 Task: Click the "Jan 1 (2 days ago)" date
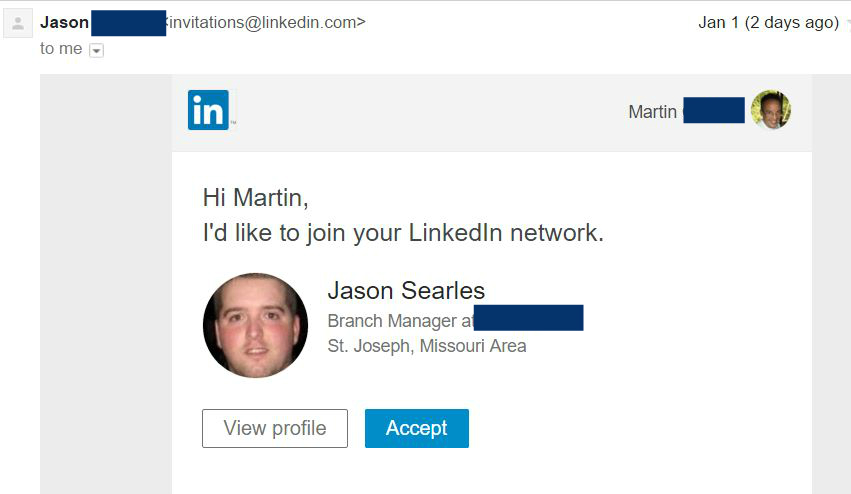point(768,22)
